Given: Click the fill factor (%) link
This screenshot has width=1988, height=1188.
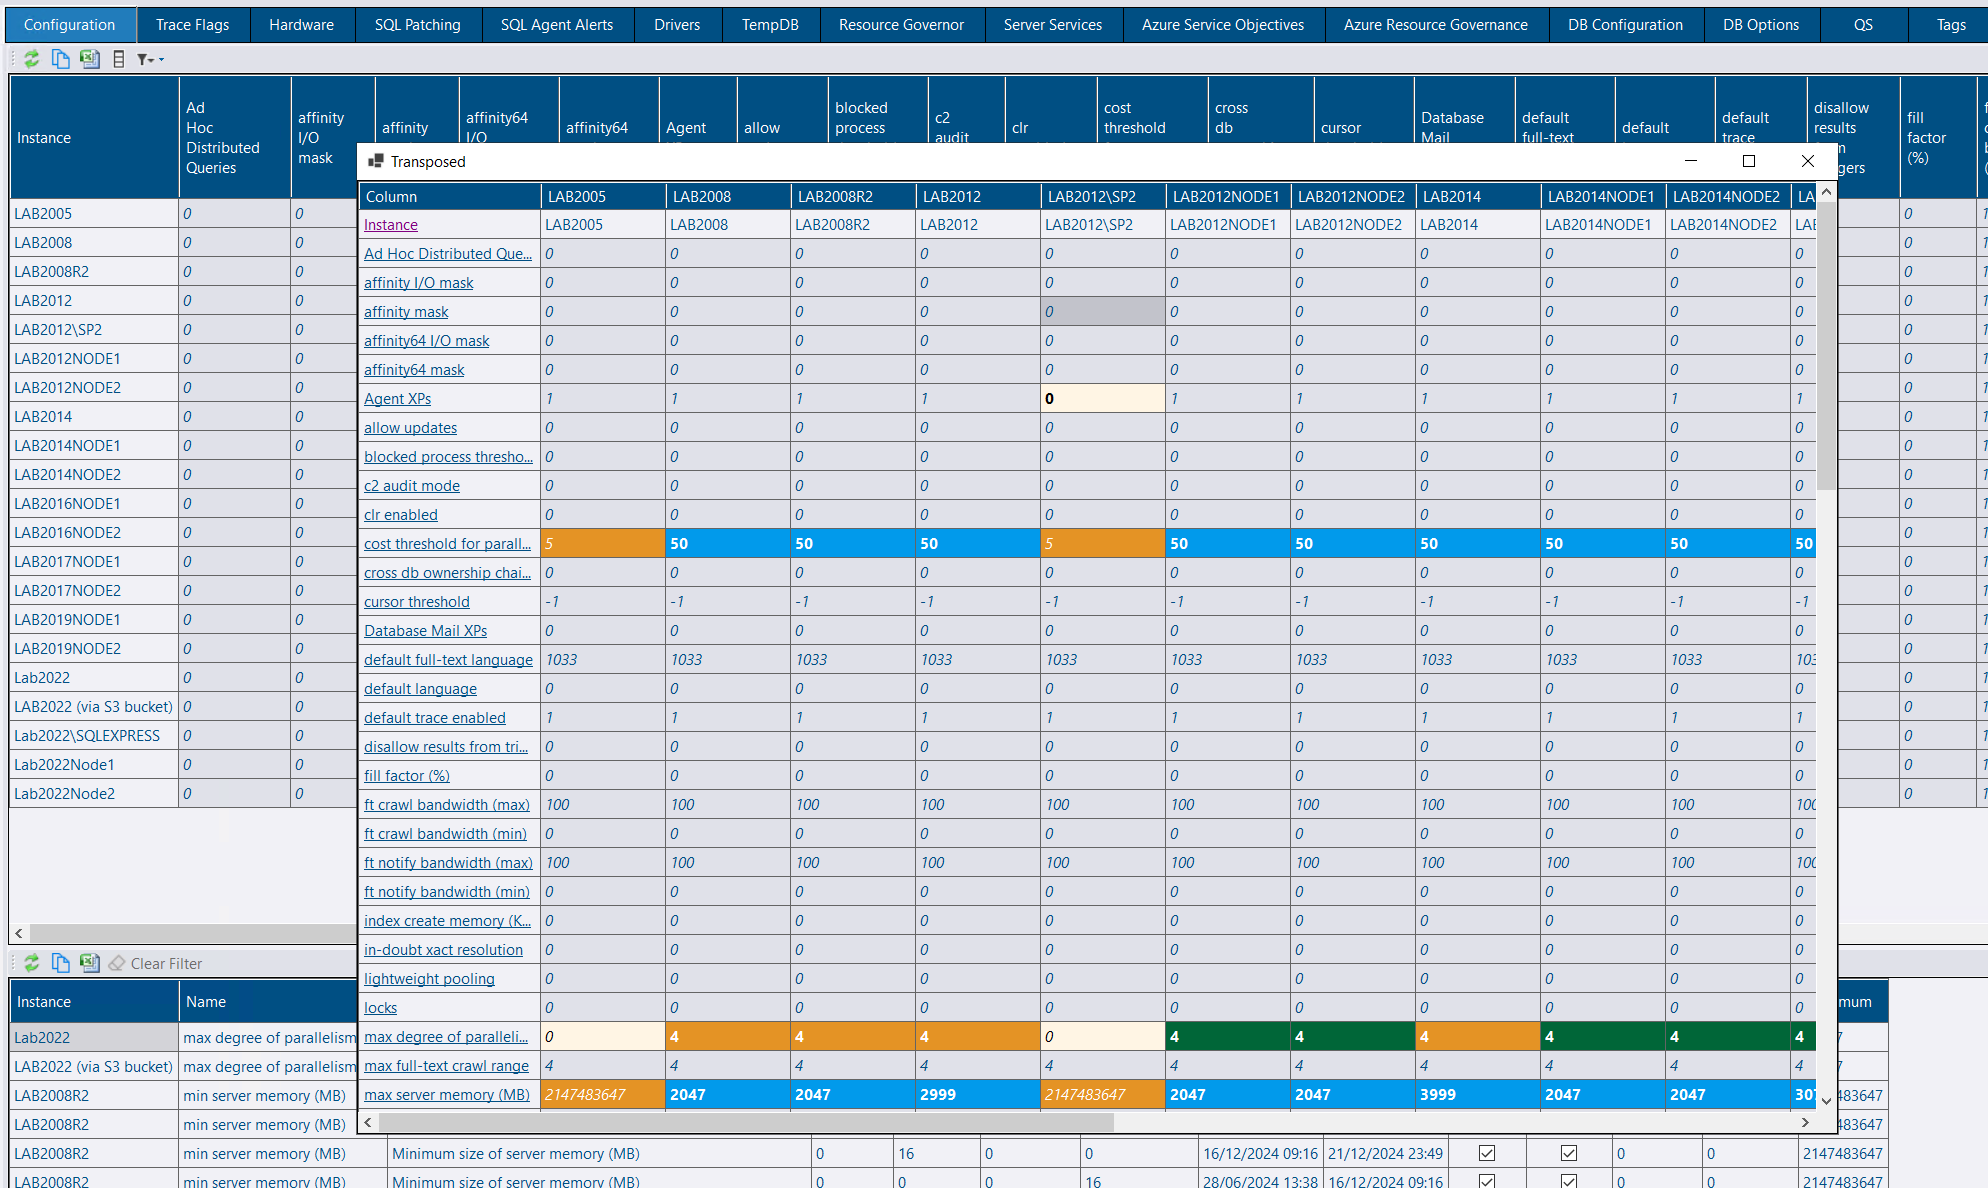Looking at the screenshot, I should 407,776.
